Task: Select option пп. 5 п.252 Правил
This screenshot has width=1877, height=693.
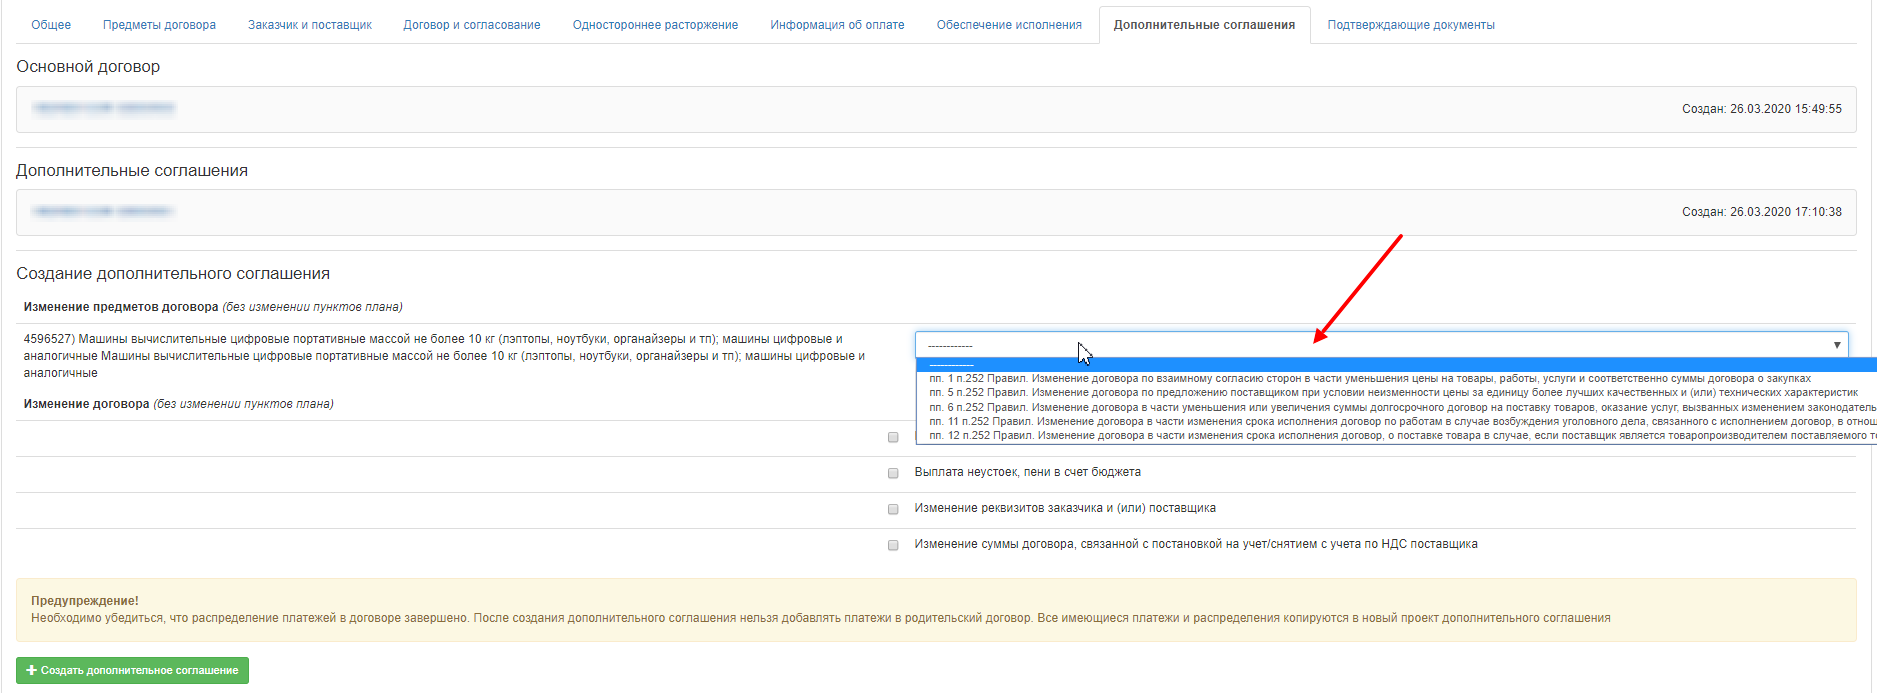Action: pyautogui.click(x=1390, y=393)
